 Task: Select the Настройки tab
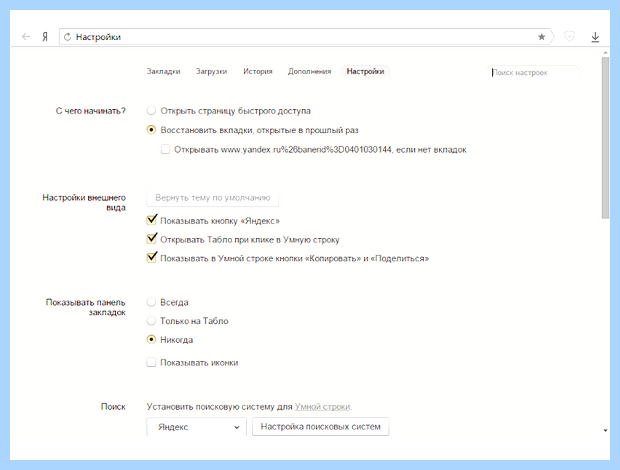365,72
